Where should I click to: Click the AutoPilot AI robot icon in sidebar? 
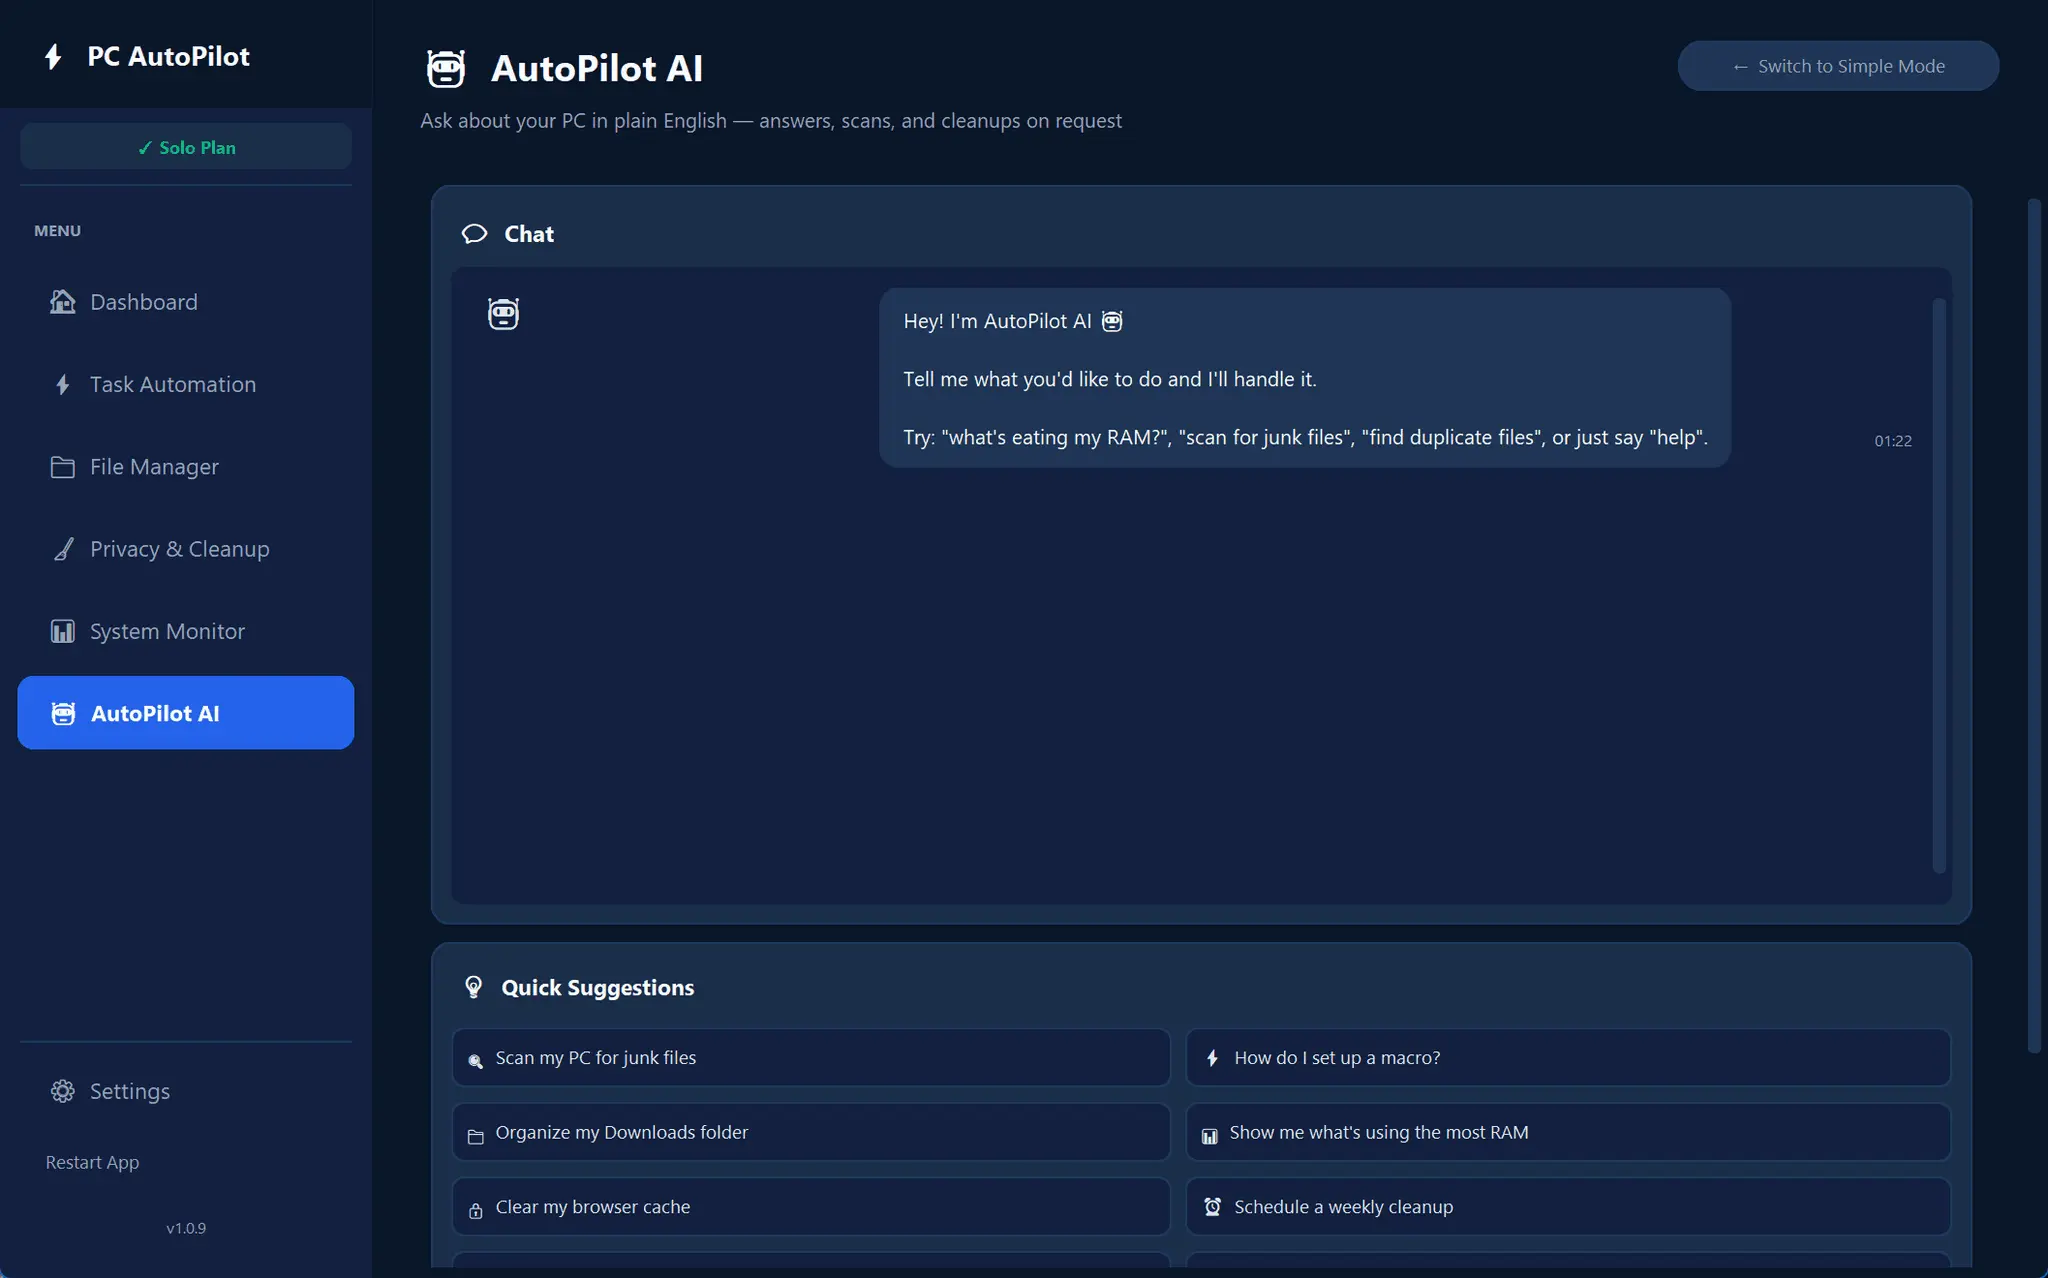click(x=63, y=713)
